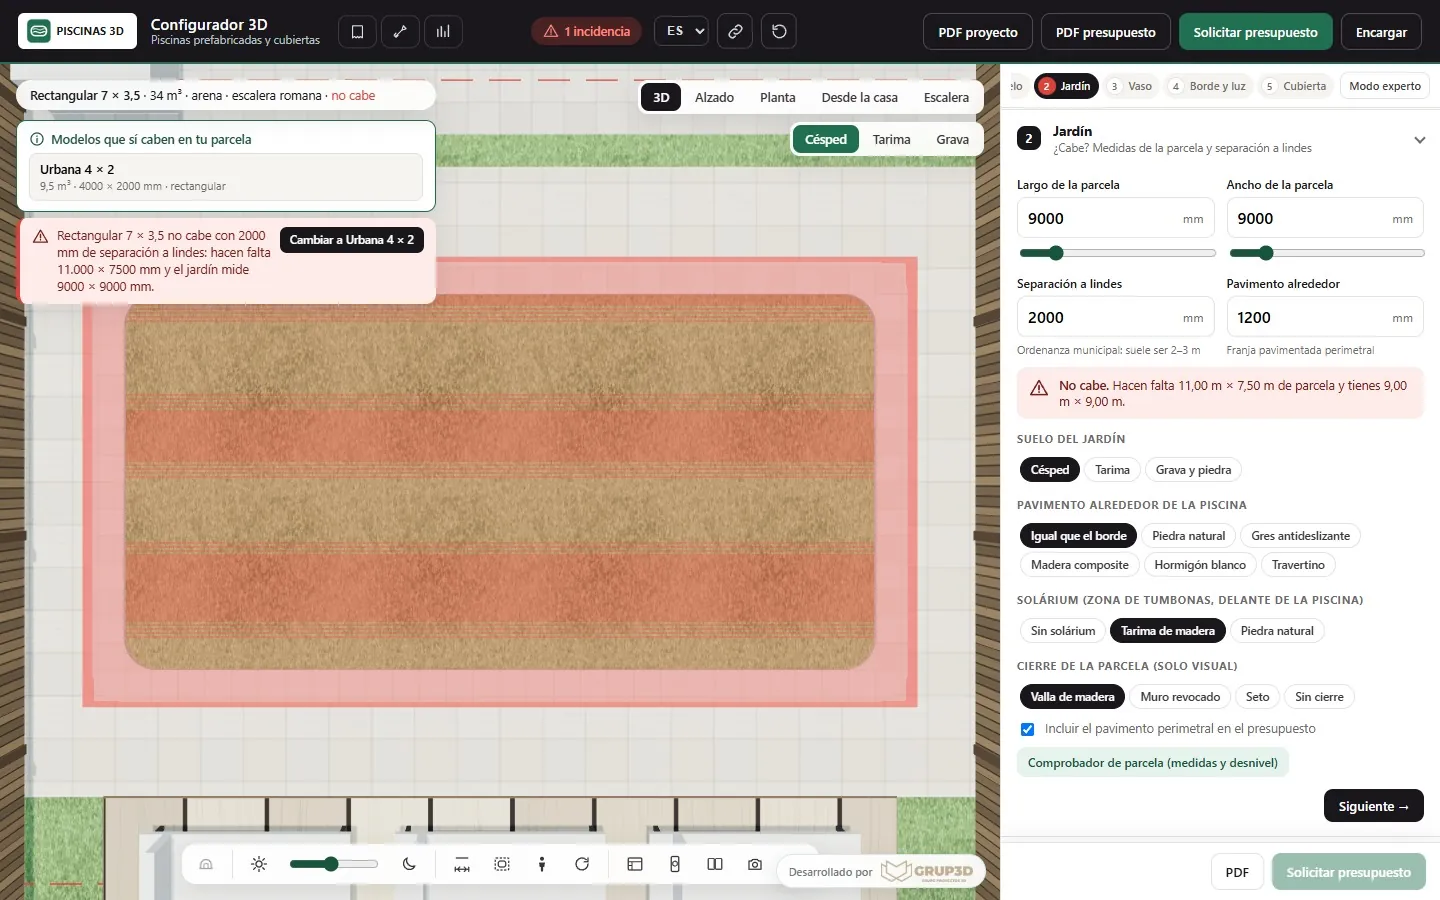Select Piedra natural for pool surround pavement
The image size is (1440, 900).
(1188, 536)
